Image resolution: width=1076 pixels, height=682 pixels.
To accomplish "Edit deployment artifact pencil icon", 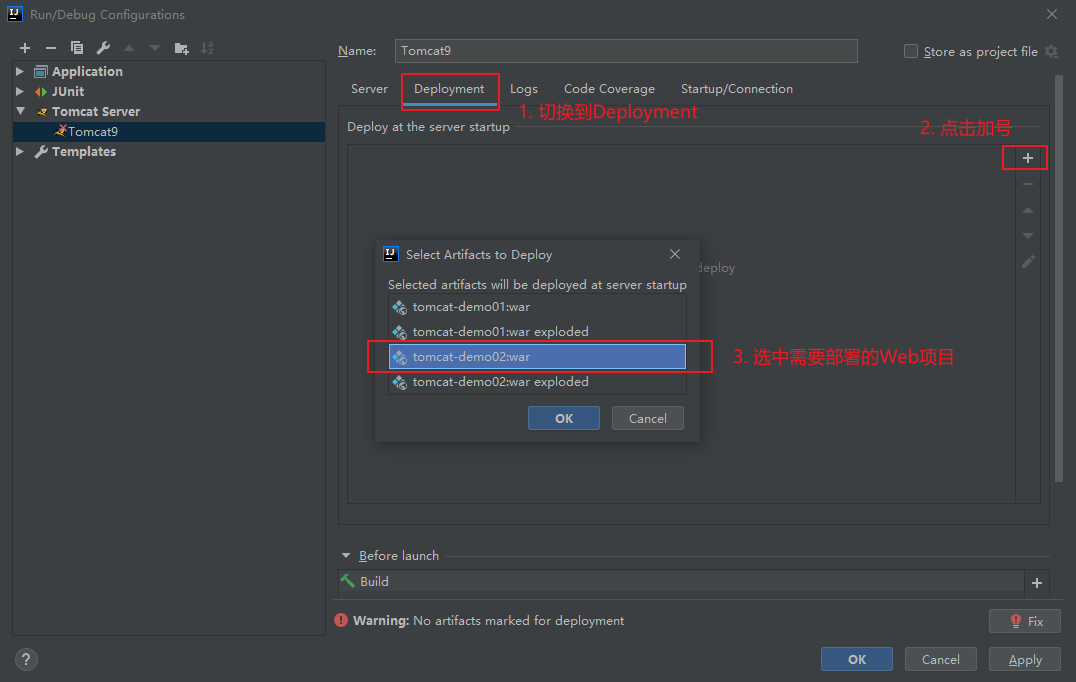I will tap(1027, 262).
